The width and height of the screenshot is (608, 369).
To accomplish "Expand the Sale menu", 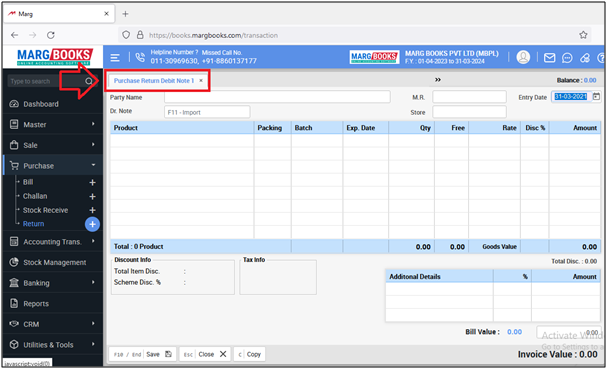I will [x=53, y=145].
